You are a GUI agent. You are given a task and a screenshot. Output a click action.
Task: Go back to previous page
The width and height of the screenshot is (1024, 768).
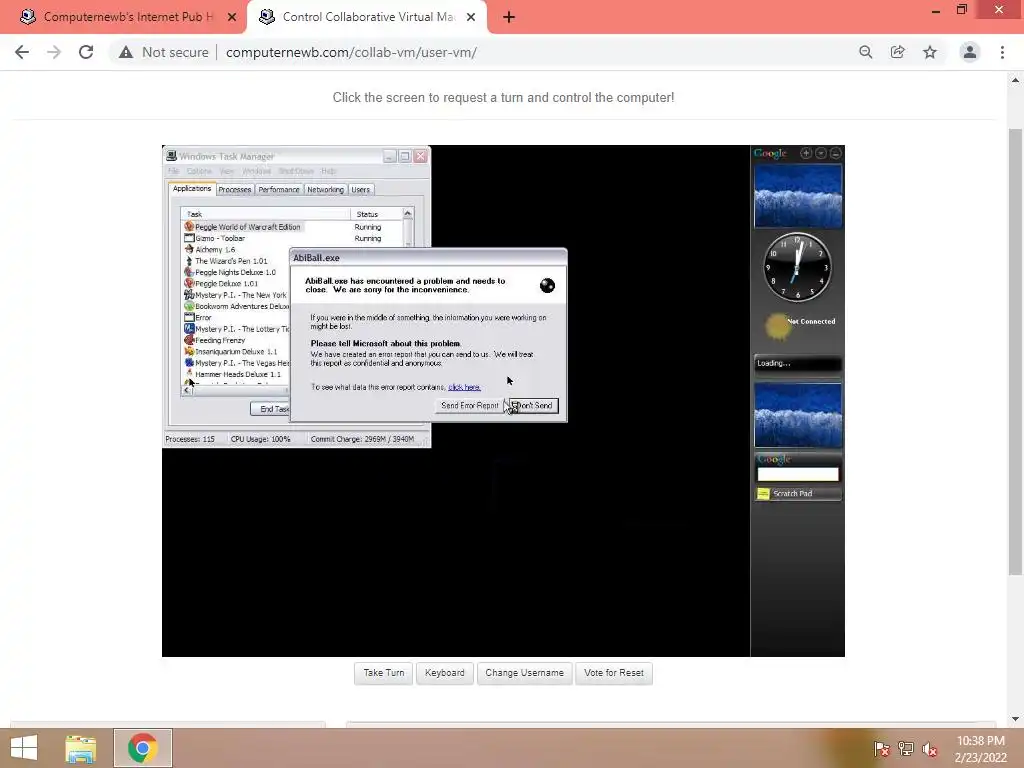pyautogui.click(x=22, y=52)
